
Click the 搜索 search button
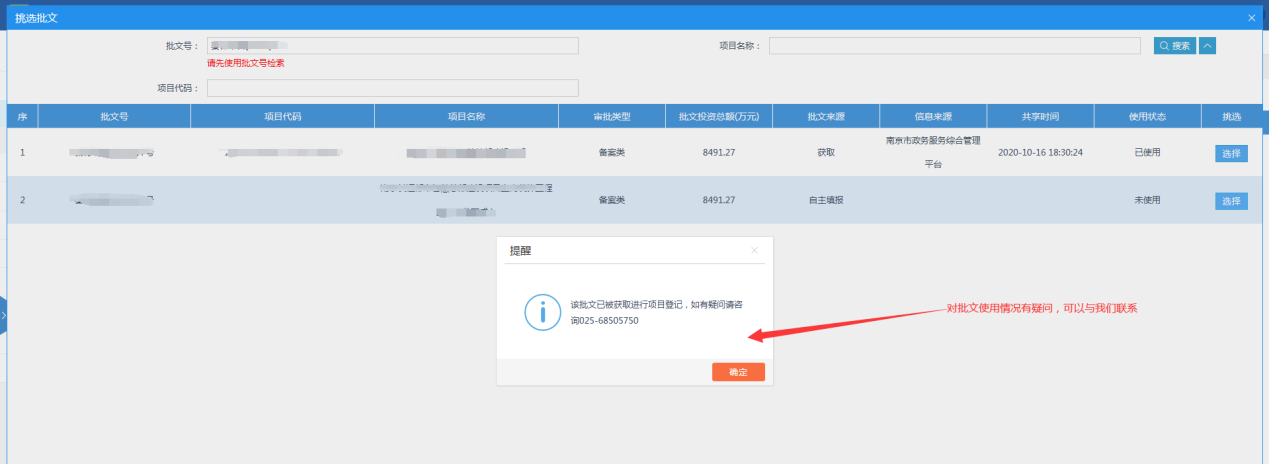click(x=1174, y=46)
